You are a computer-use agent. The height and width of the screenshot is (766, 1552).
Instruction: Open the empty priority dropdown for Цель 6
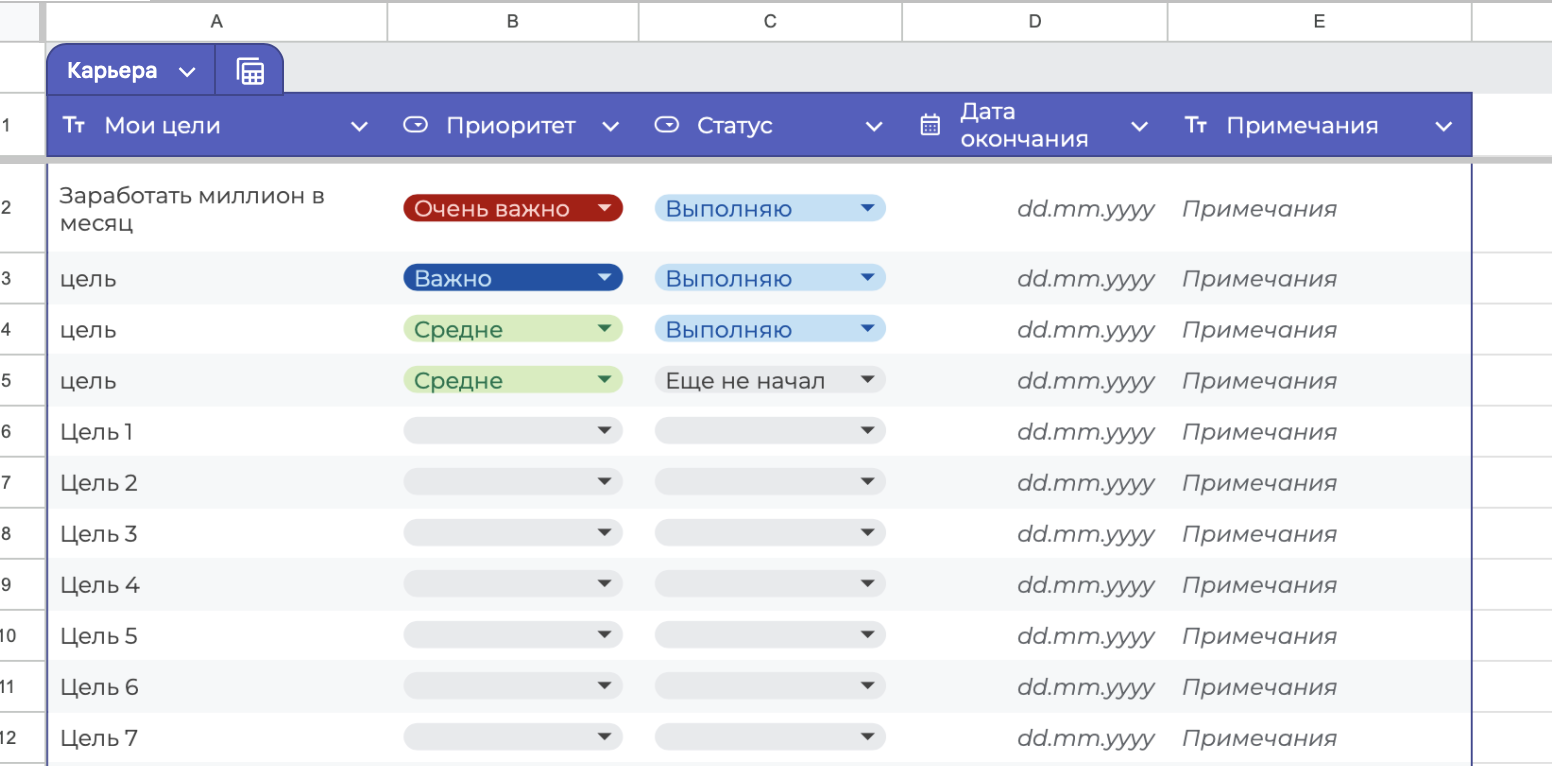point(513,686)
